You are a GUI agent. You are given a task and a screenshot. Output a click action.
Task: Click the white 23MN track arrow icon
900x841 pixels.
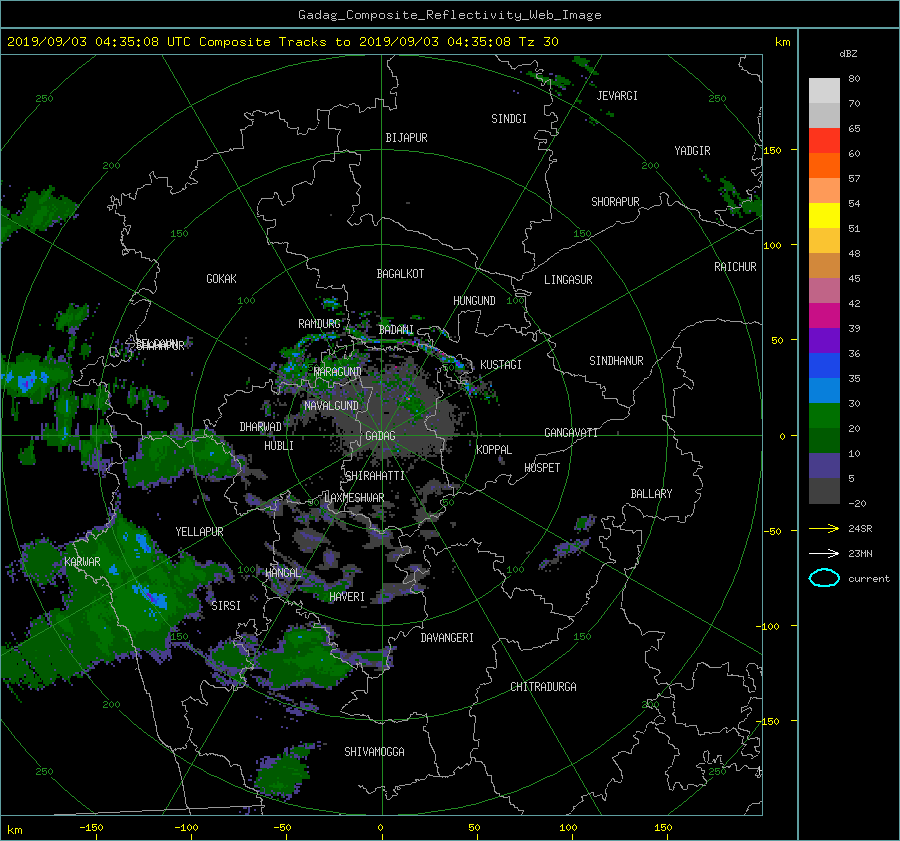coord(824,553)
